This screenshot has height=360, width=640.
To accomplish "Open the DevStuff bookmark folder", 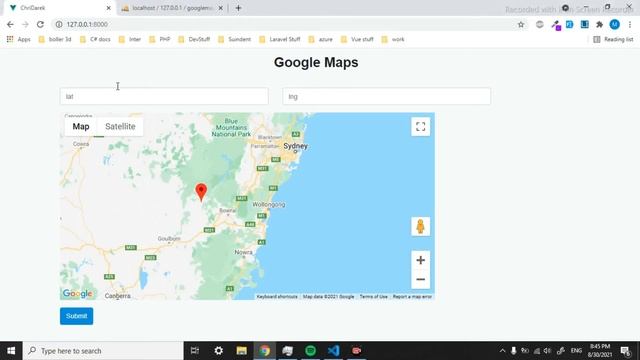I will (194, 39).
